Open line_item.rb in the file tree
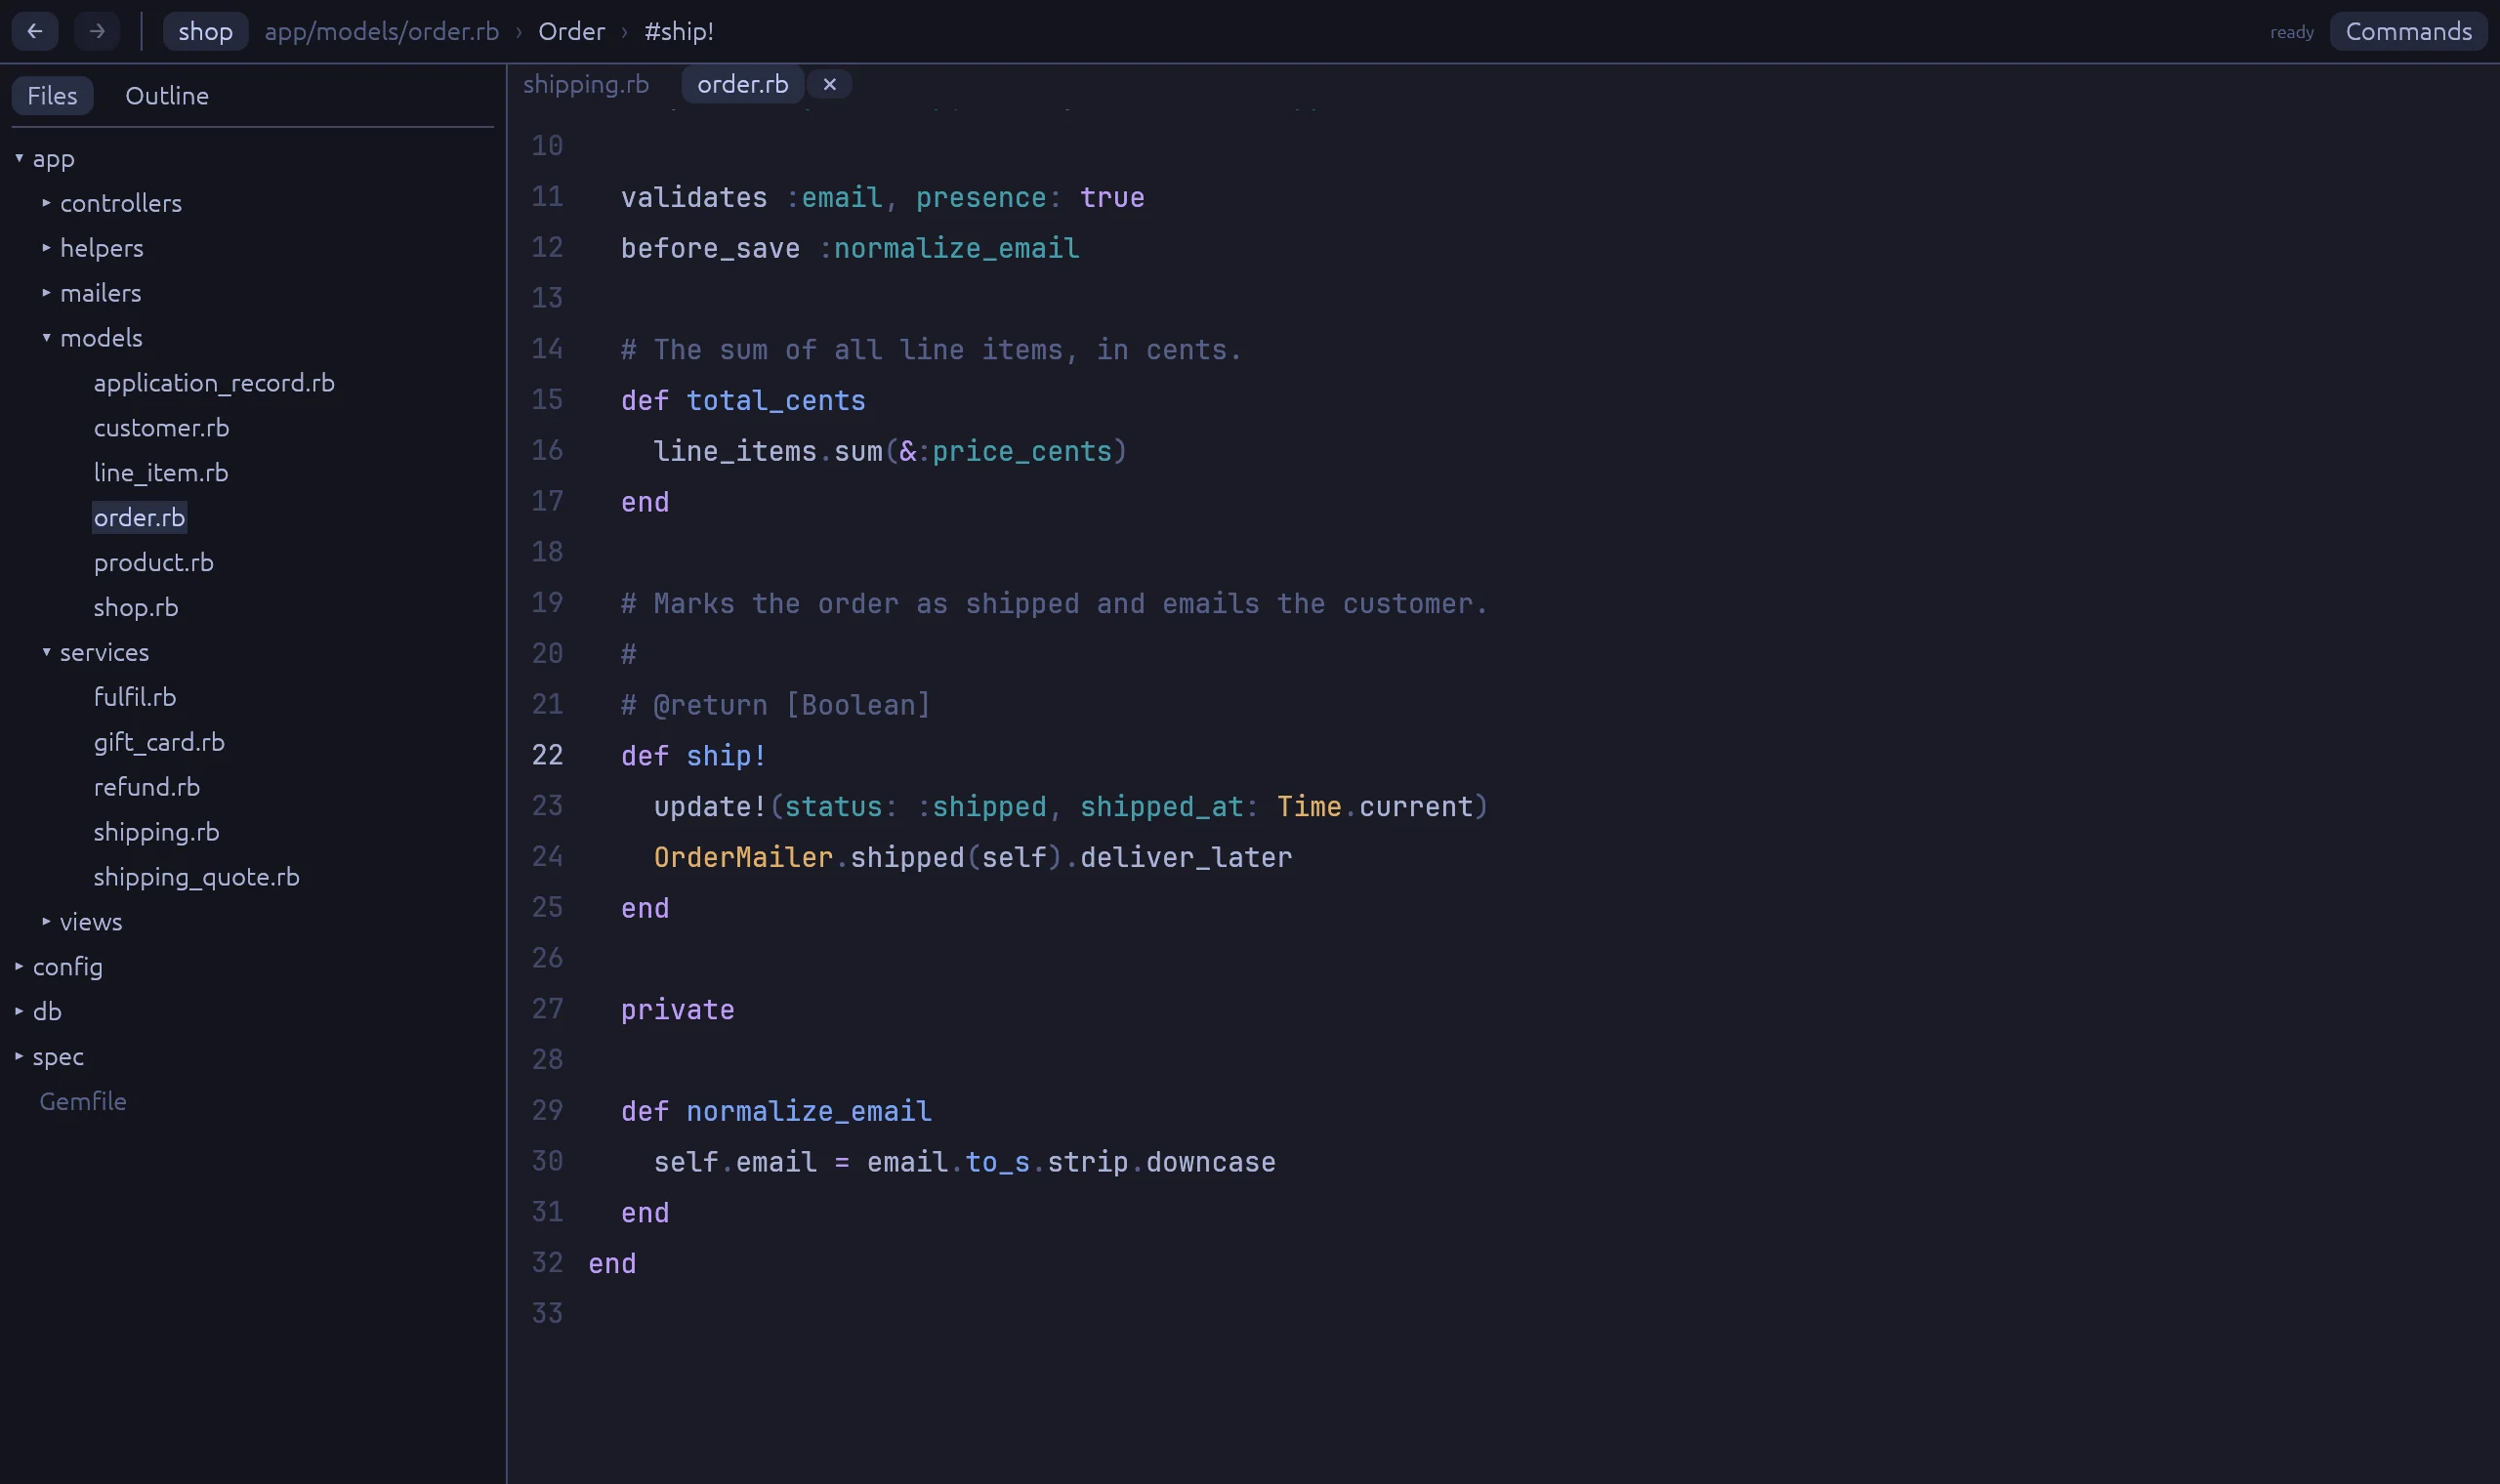This screenshot has height=1484, width=2500. point(161,473)
